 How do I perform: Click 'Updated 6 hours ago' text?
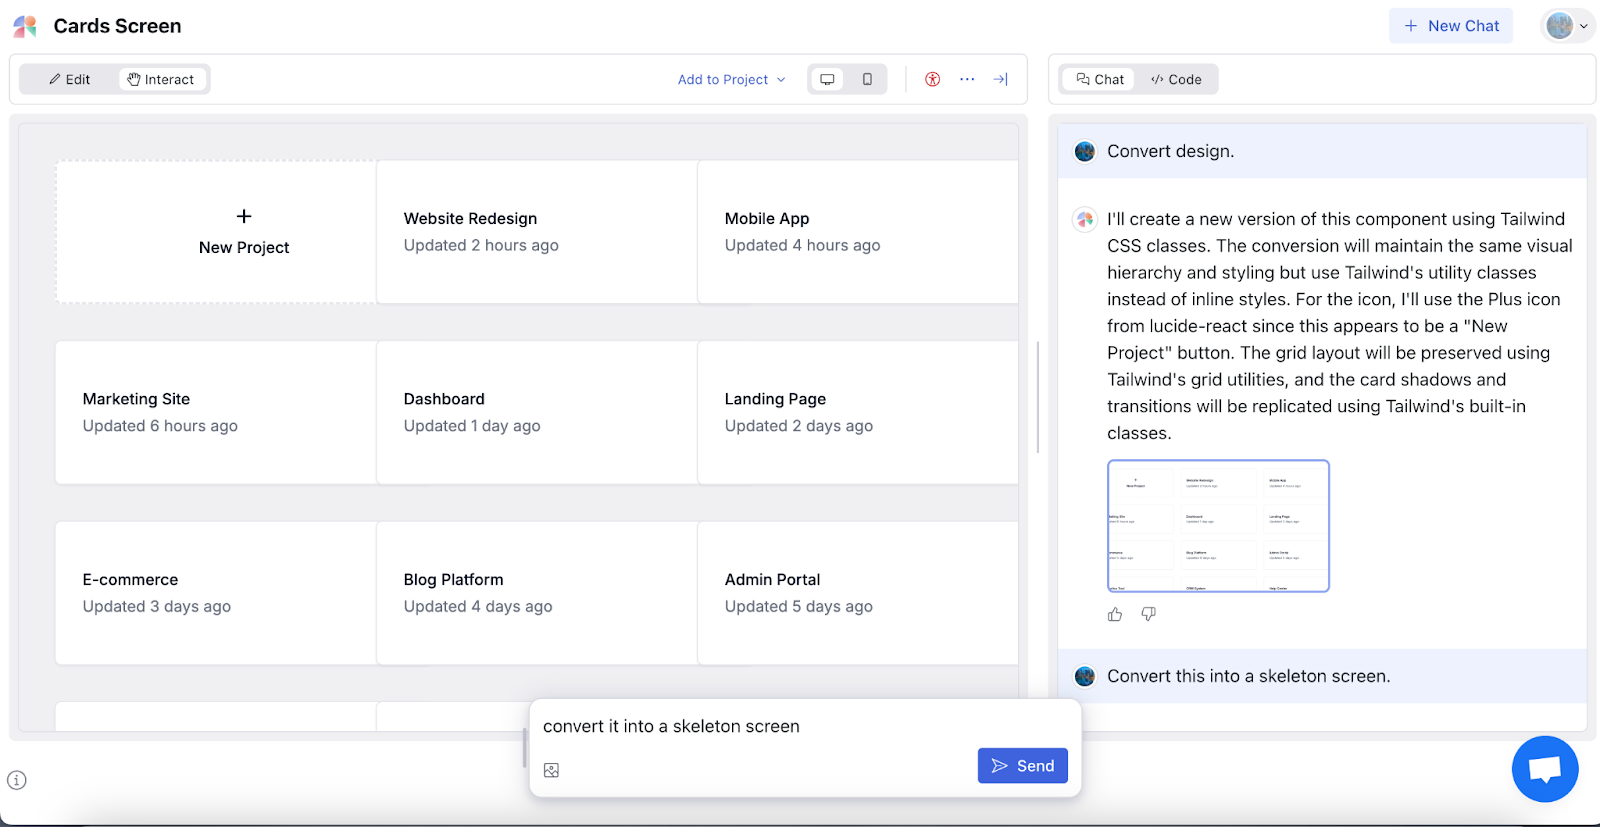click(160, 426)
